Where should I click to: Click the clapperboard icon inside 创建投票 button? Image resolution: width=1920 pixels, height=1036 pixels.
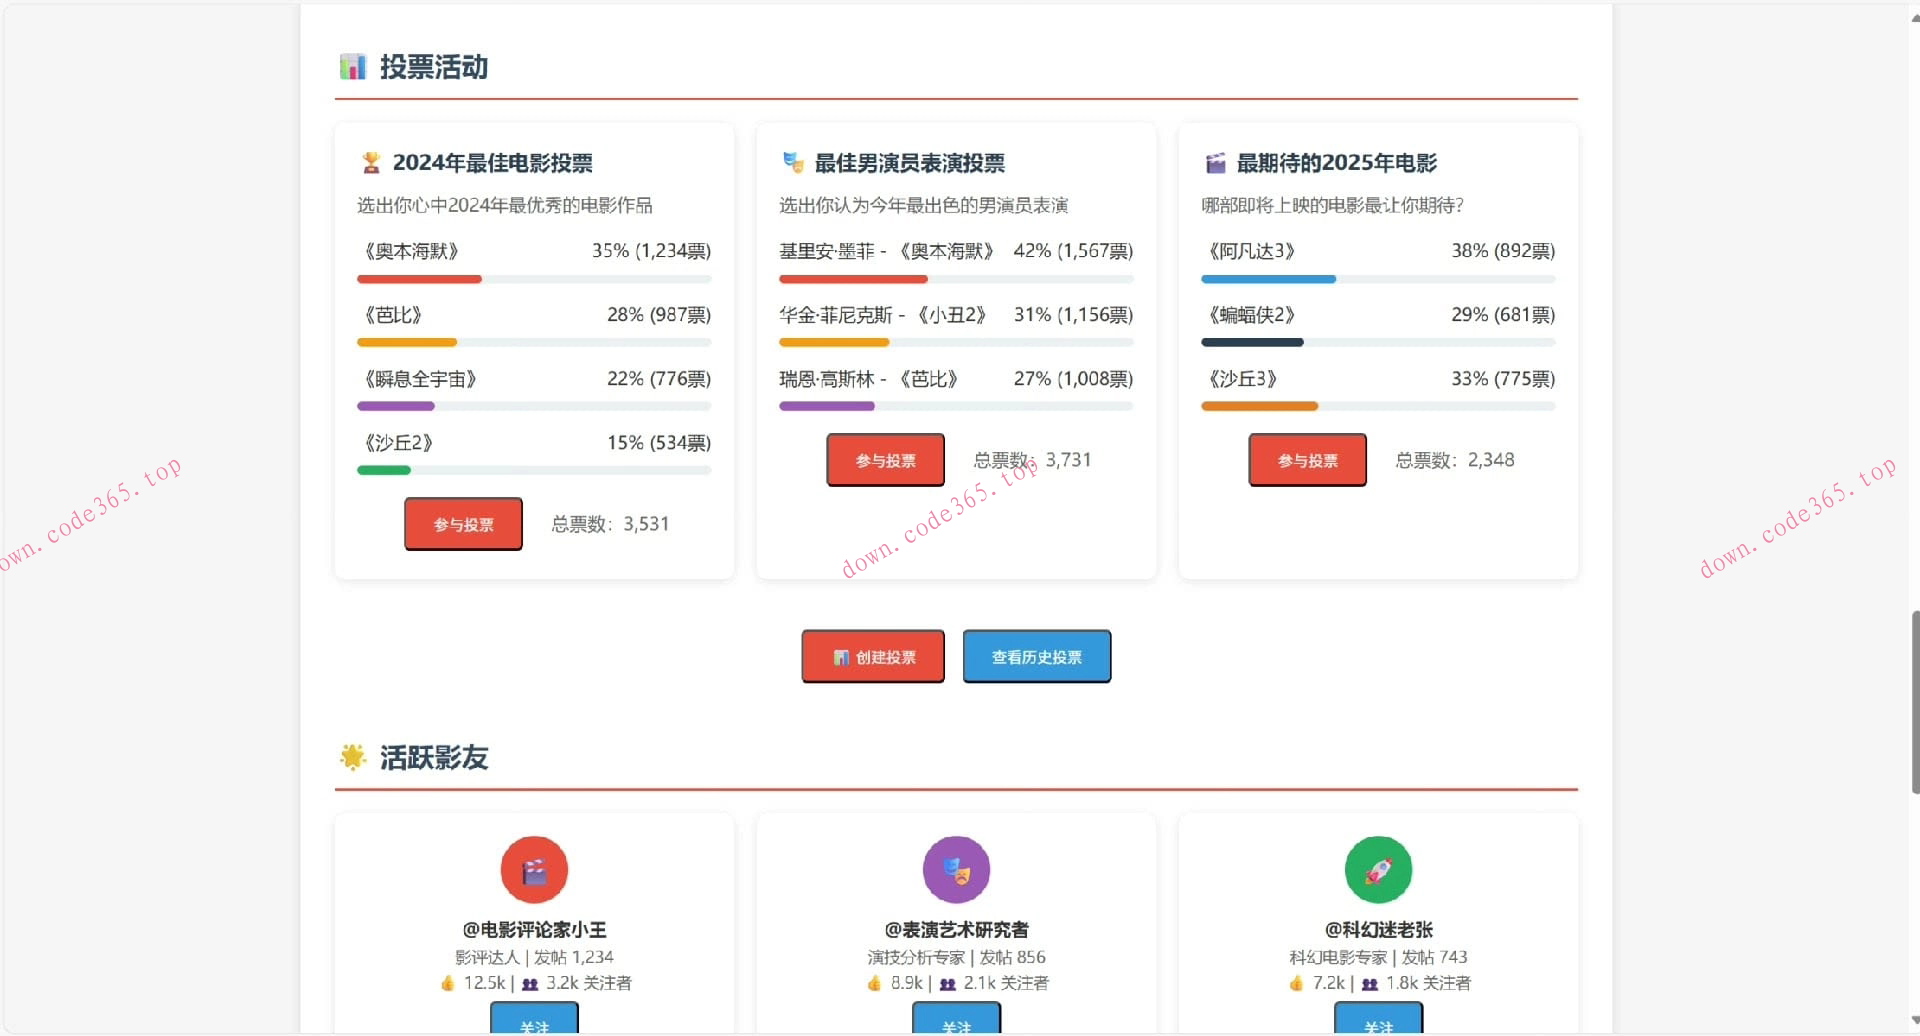tap(840, 656)
